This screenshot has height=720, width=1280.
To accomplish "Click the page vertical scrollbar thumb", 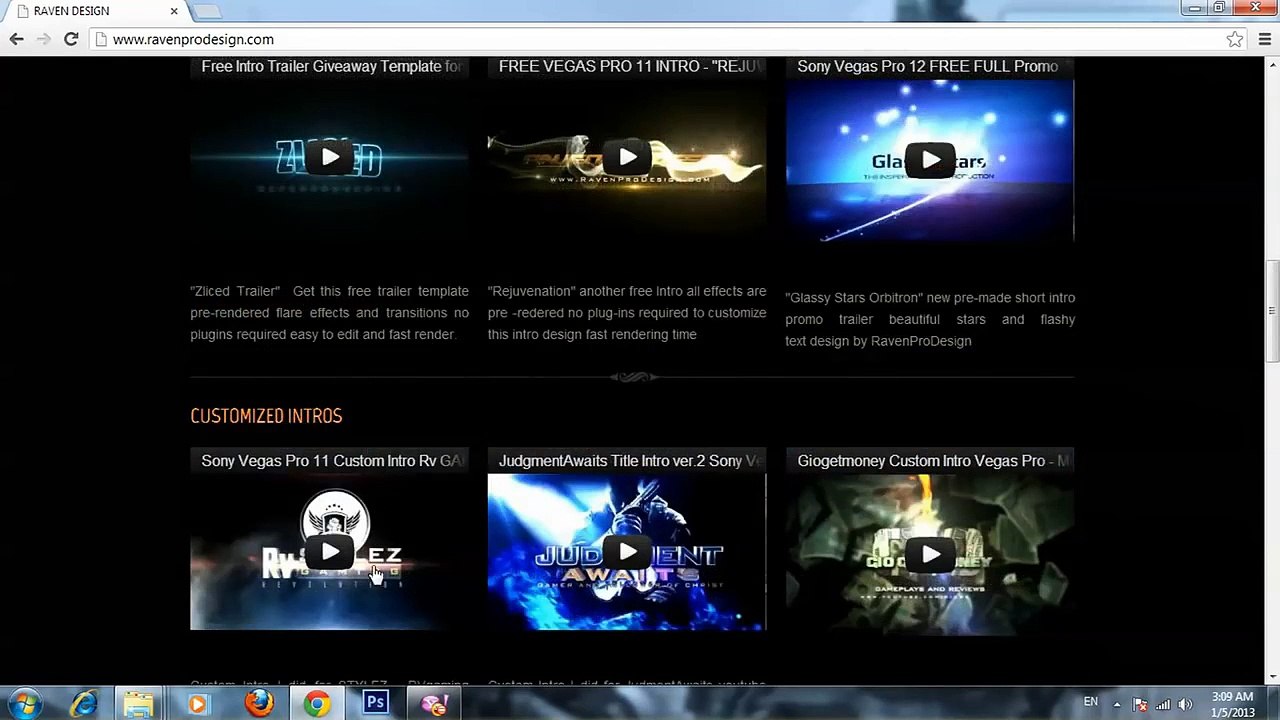I will 1272,311.
